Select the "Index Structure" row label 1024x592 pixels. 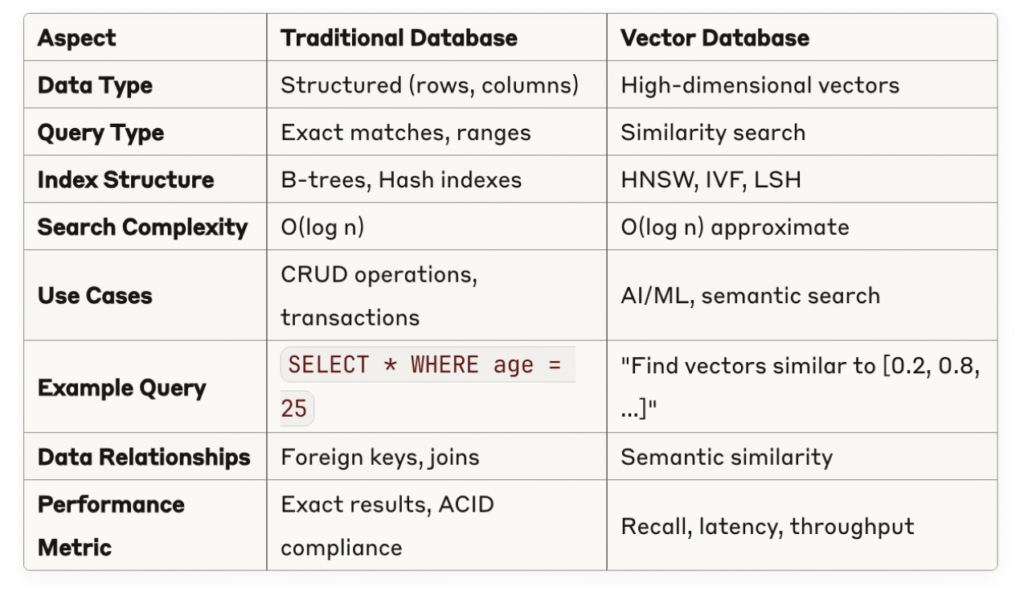125,180
